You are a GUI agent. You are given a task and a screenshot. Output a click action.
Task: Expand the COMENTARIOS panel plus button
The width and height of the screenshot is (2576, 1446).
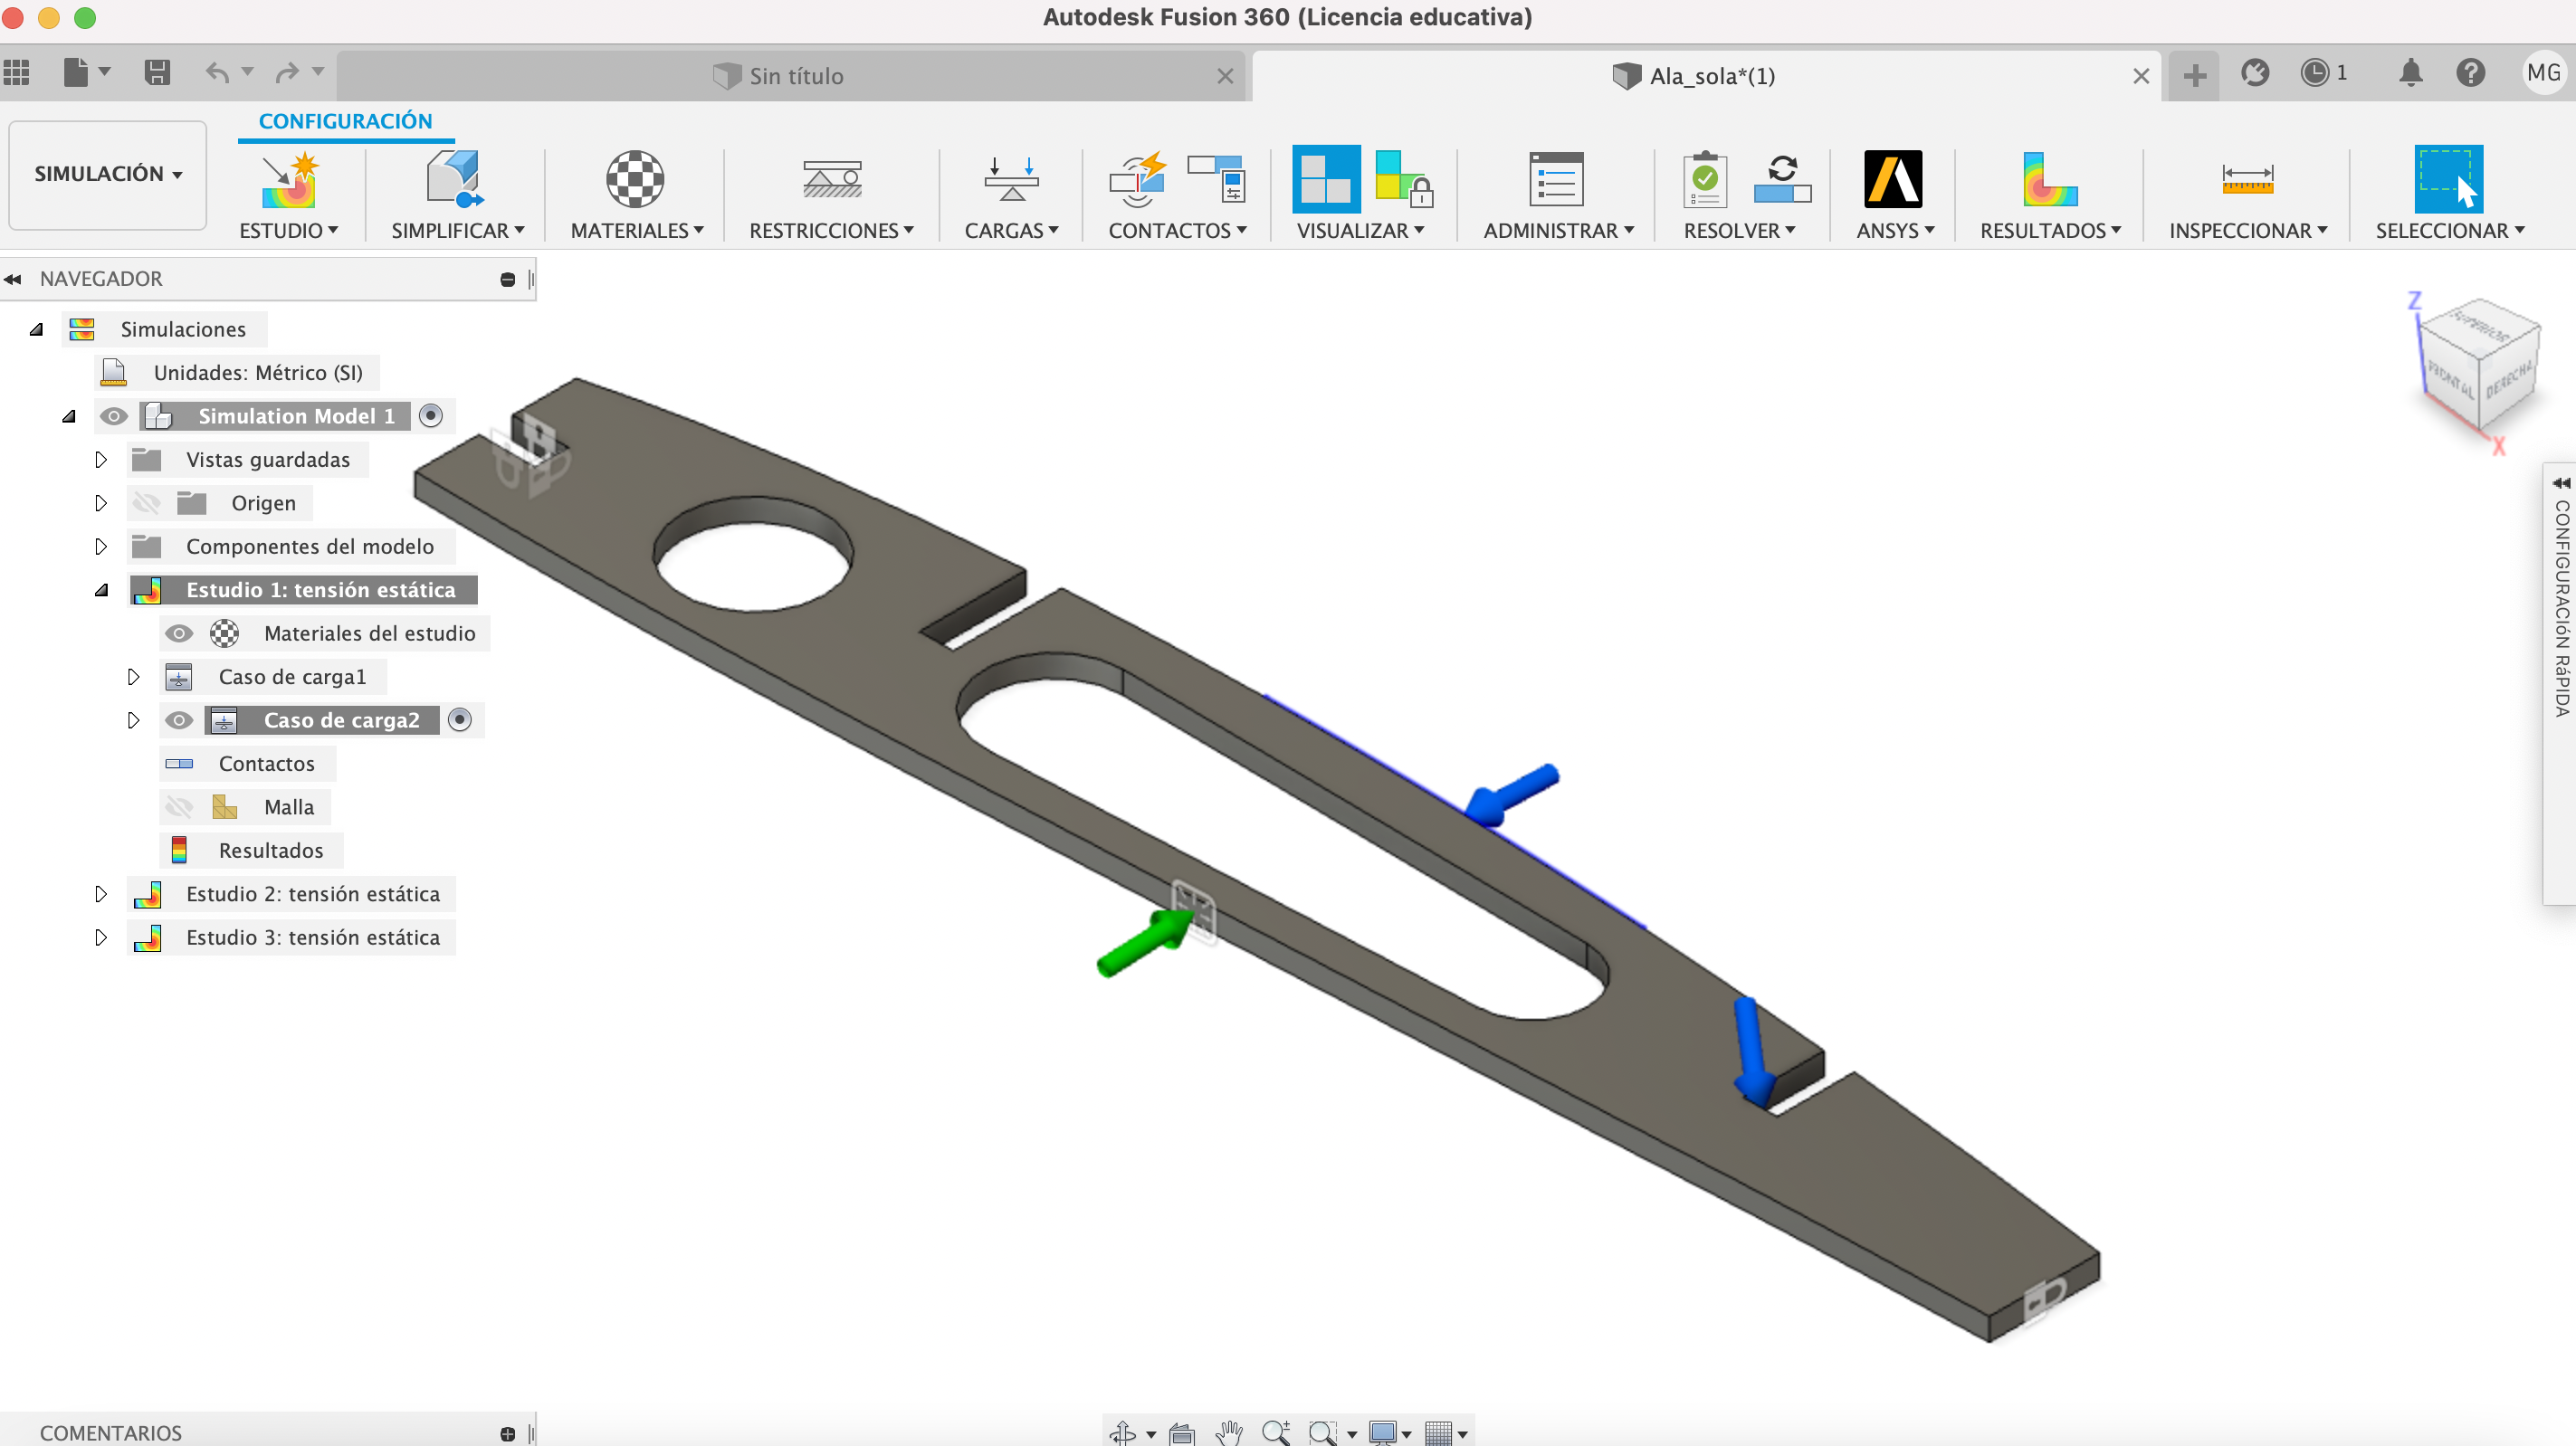pyautogui.click(x=508, y=1433)
